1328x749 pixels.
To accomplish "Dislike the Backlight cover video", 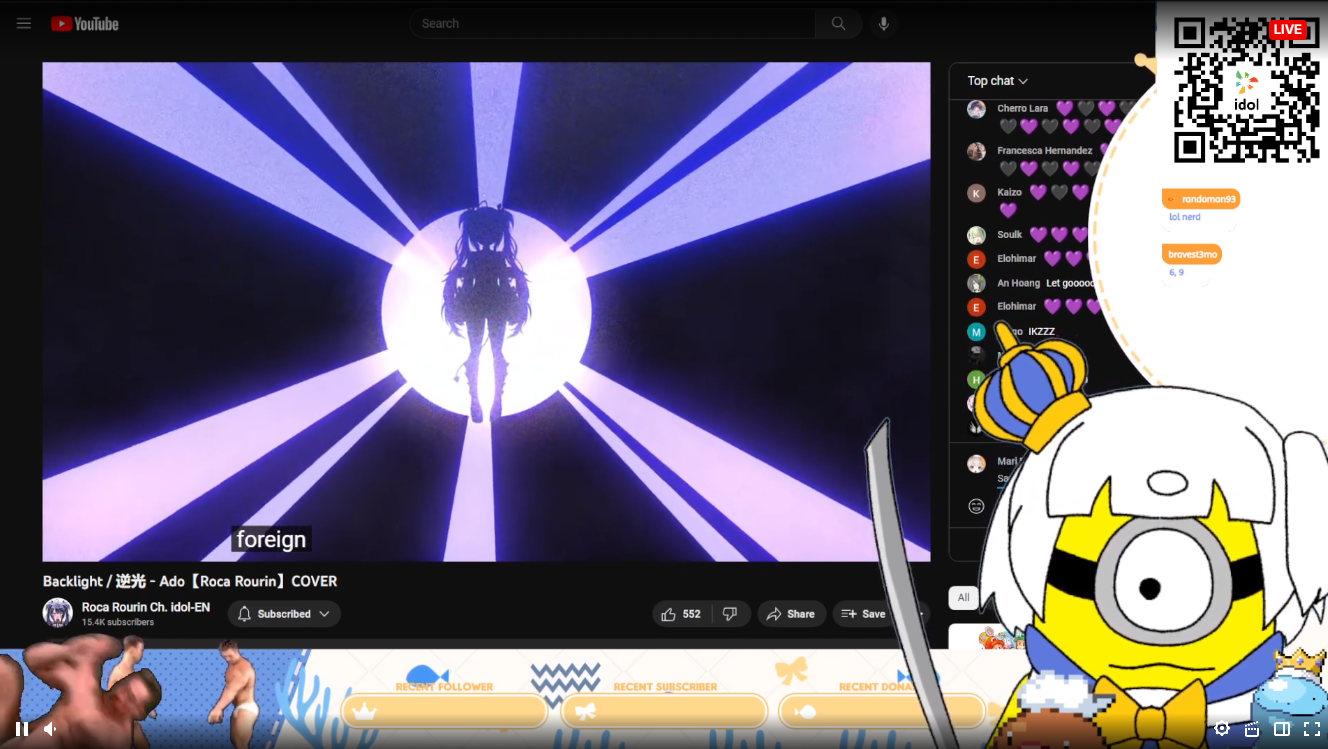I will (730, 614).
